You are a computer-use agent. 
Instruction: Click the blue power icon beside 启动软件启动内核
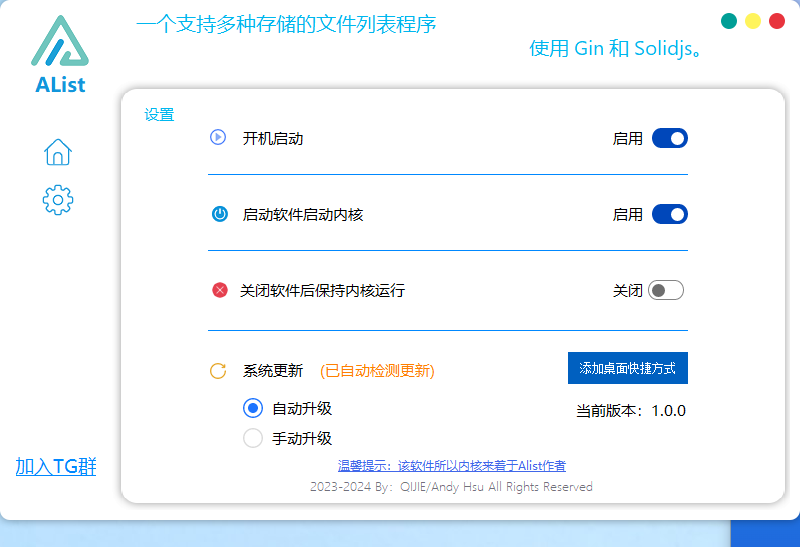(220, 214)
